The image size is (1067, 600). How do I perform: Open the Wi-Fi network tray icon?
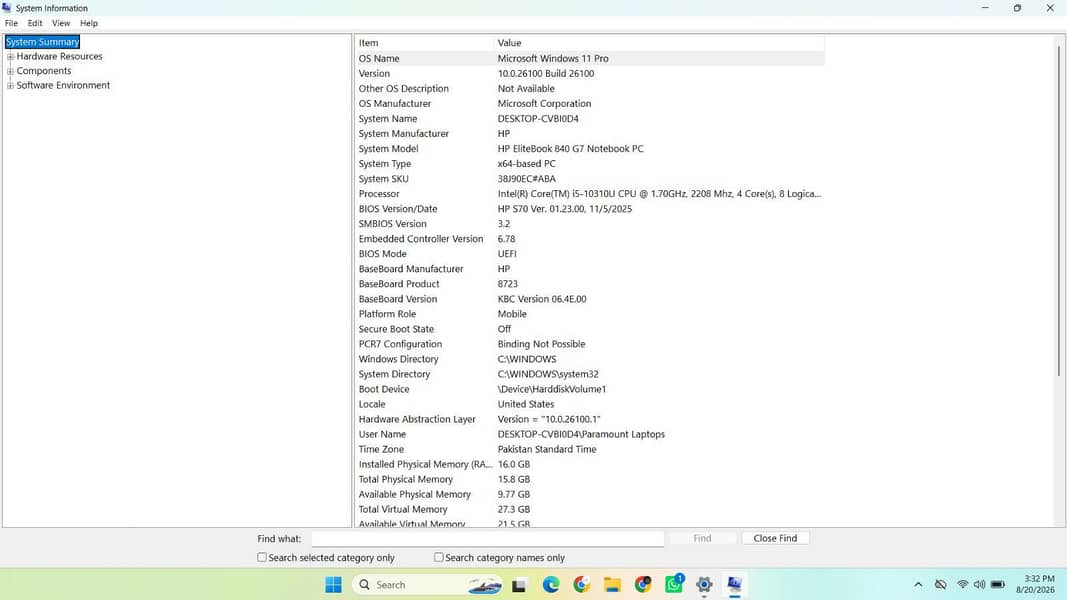click(962, 584)
